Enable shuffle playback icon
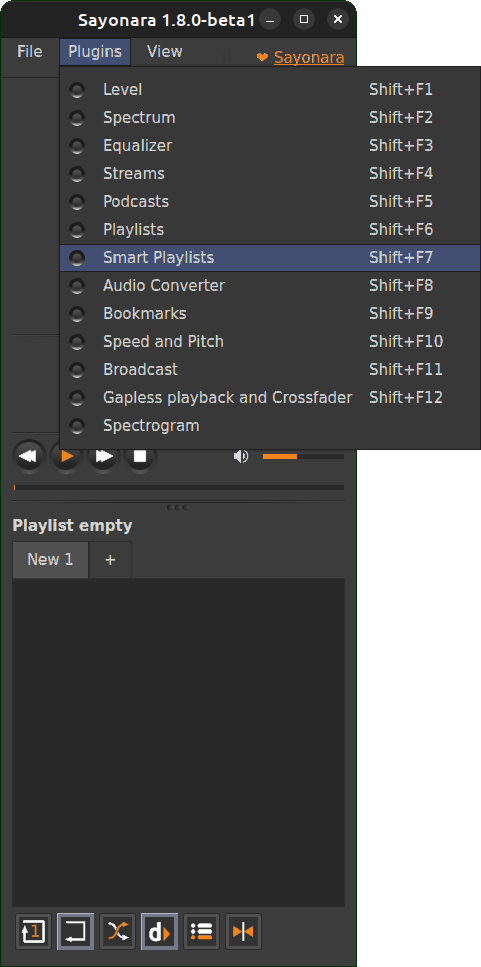This screenshot has height=967, width=481. [x=117, y=931]
